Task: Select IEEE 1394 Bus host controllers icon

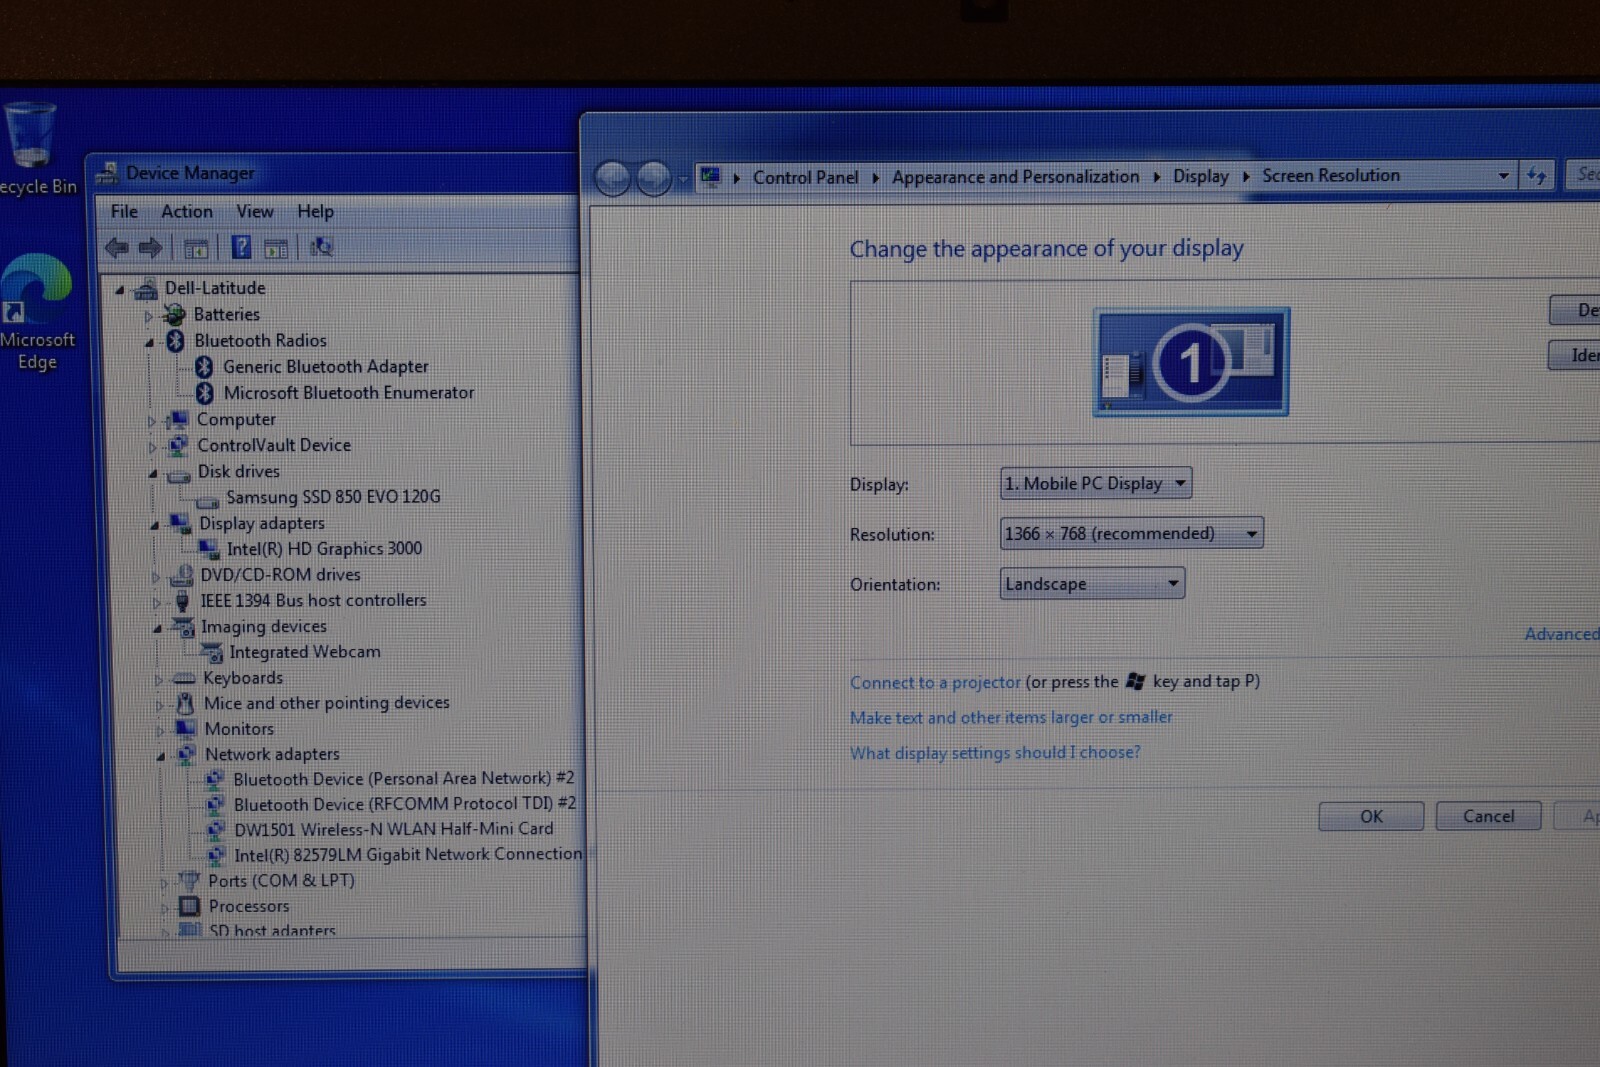Action: 182,601
